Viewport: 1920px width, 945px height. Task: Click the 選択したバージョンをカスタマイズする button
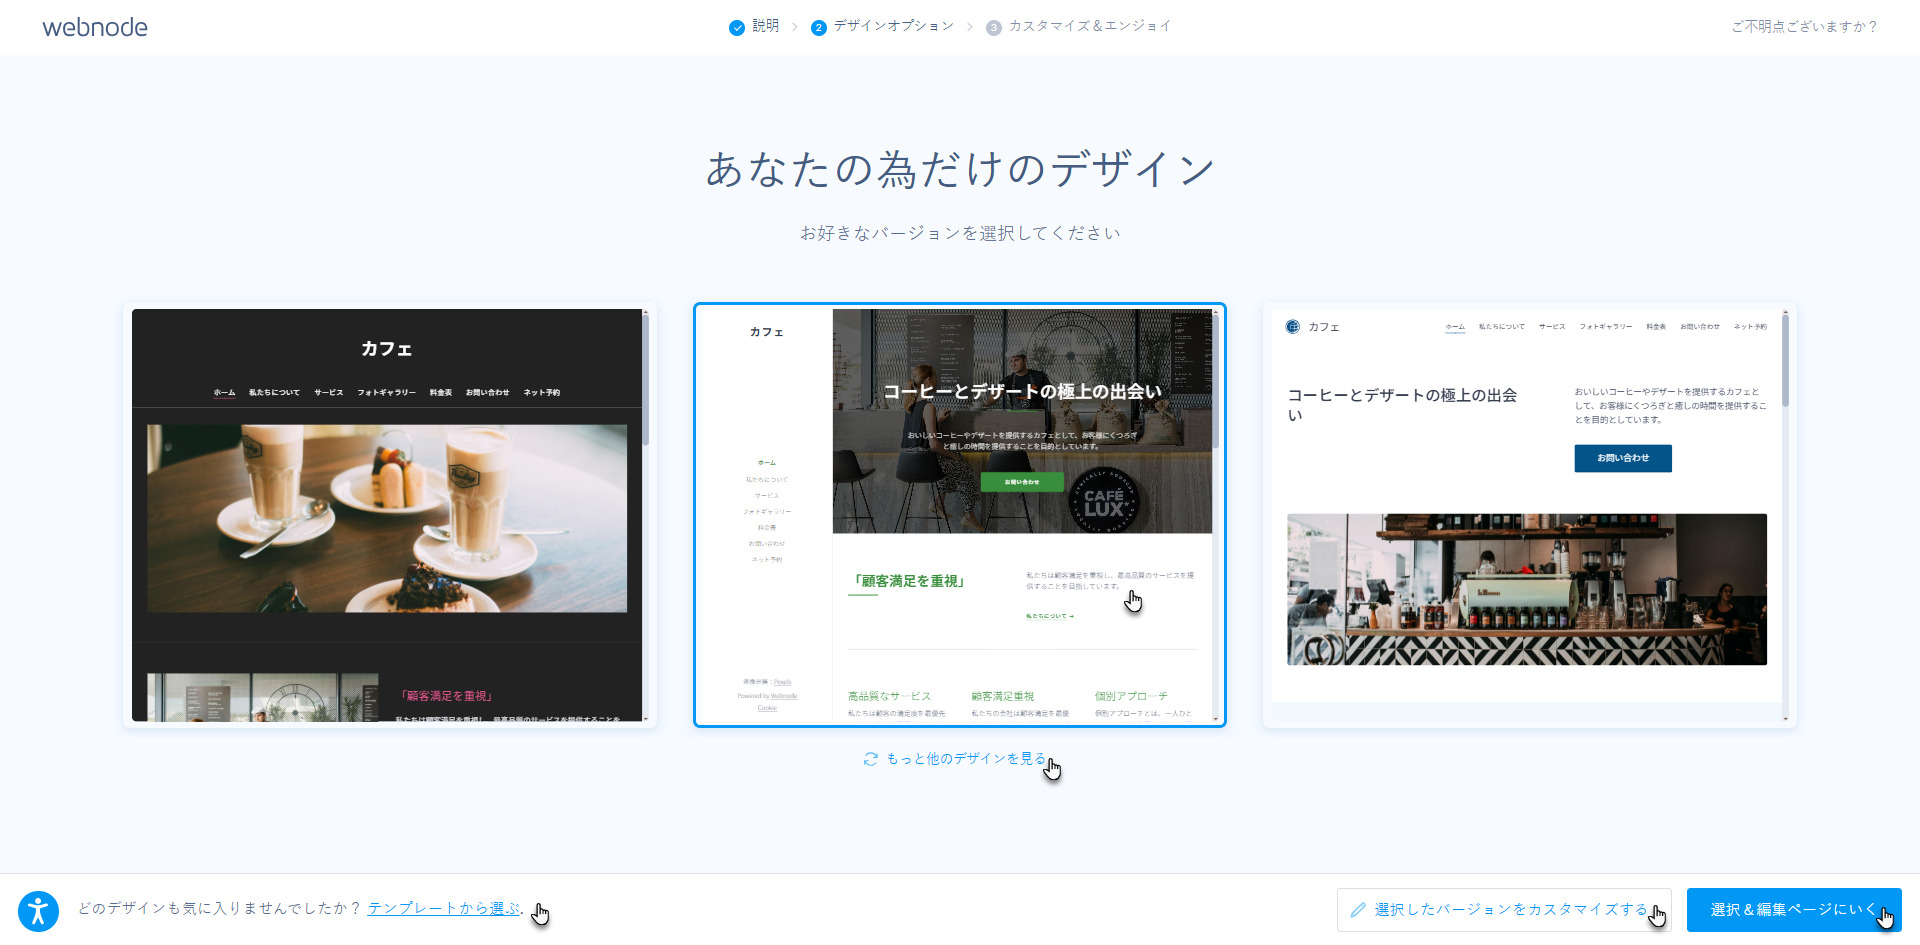[x=1504, y=910]
